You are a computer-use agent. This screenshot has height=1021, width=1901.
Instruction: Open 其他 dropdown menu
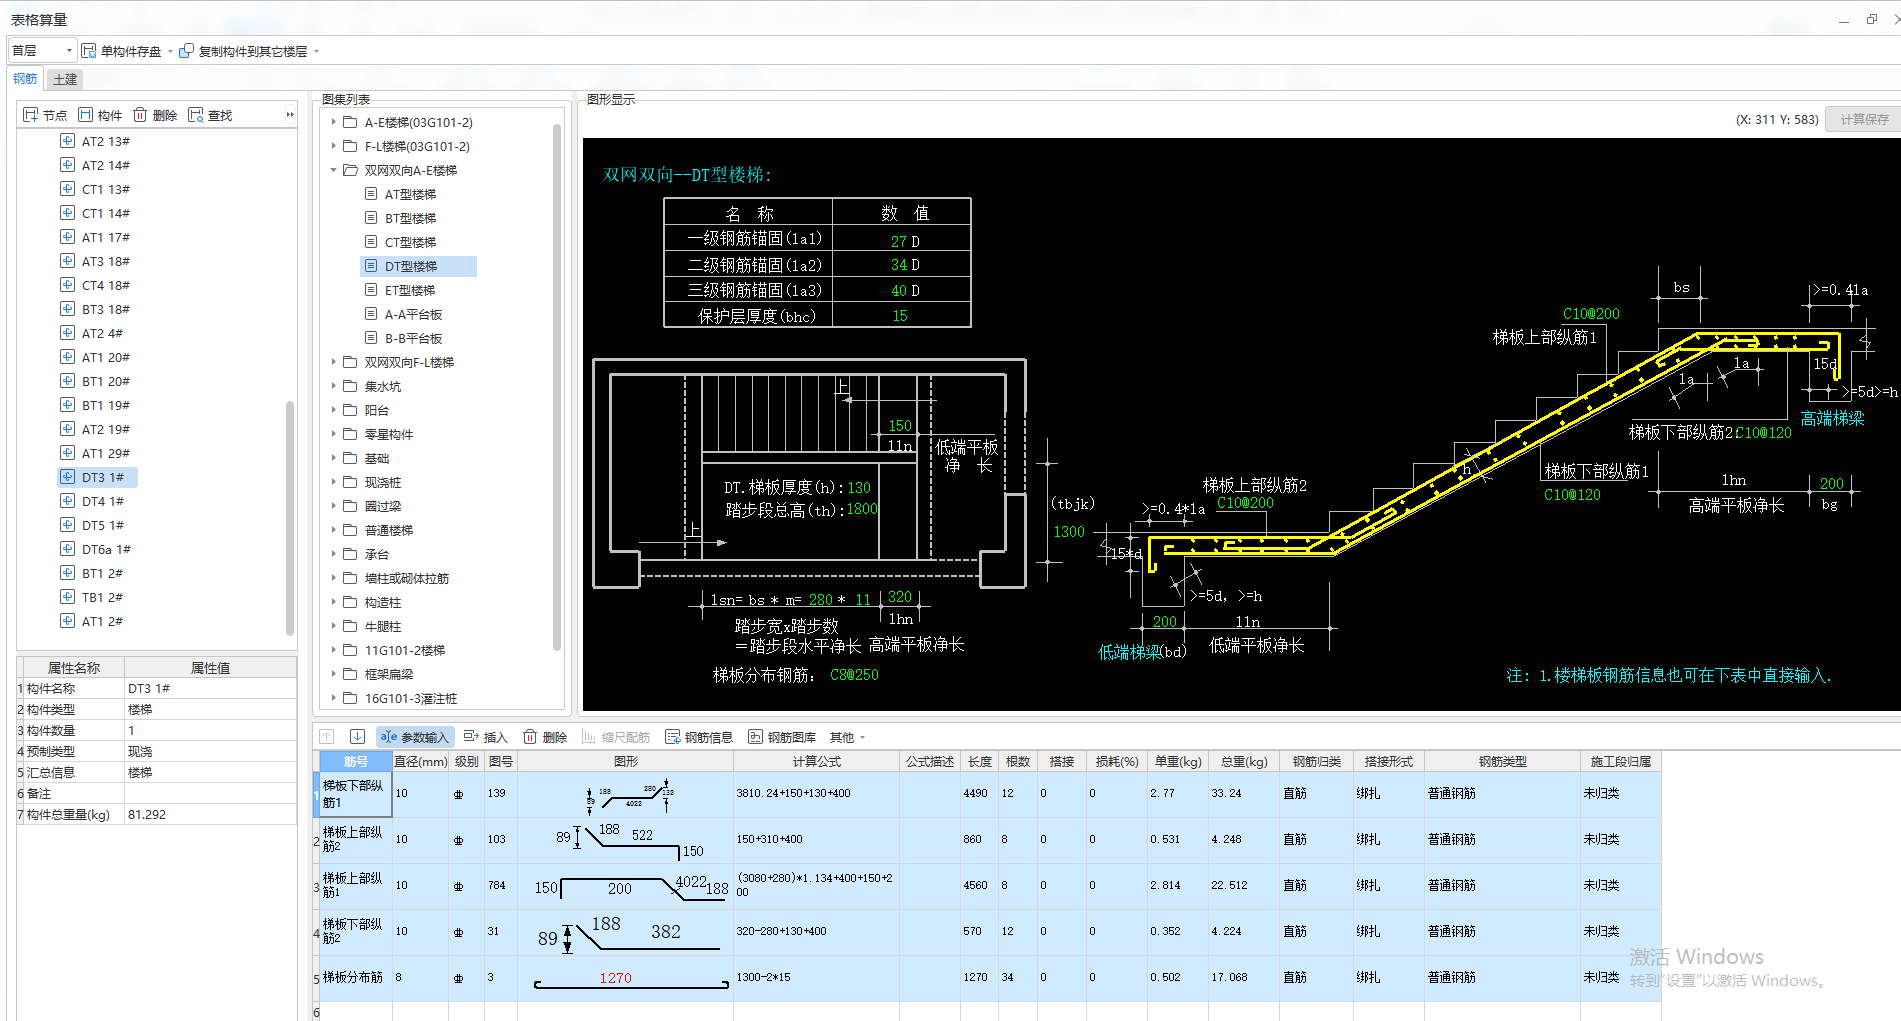[847, 737]
